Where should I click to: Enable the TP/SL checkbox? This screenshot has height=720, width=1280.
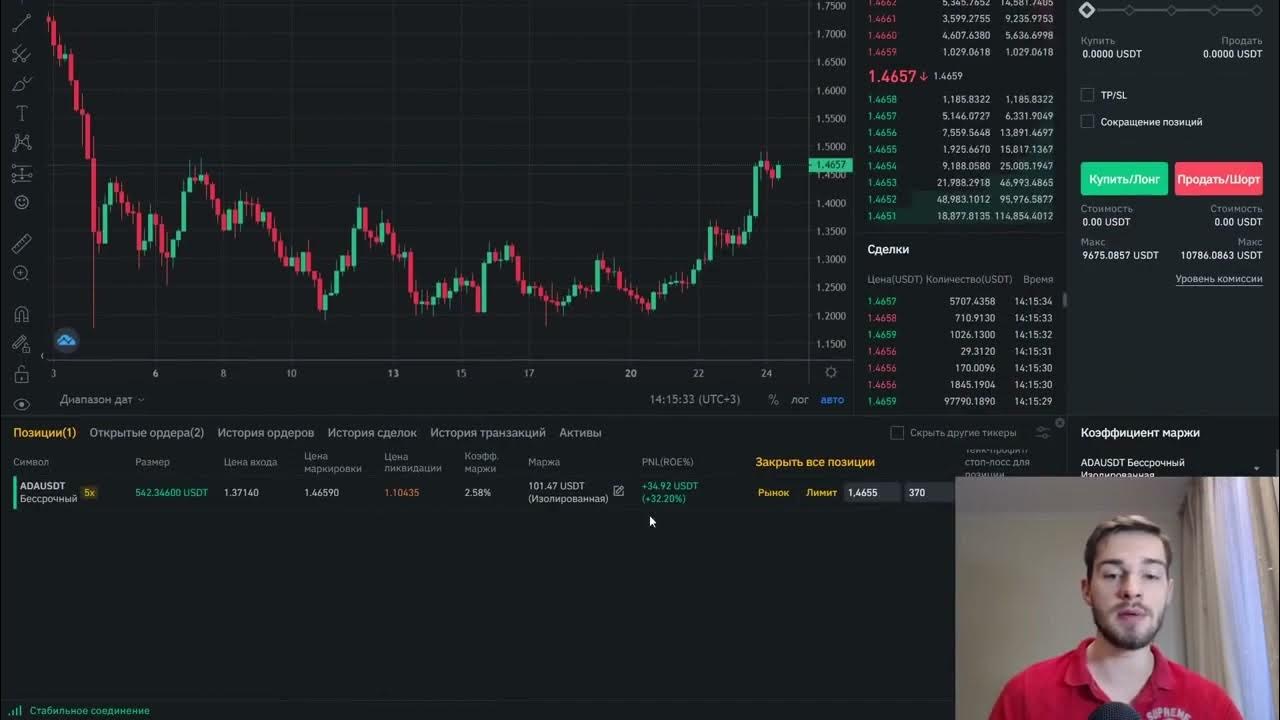1087,95
